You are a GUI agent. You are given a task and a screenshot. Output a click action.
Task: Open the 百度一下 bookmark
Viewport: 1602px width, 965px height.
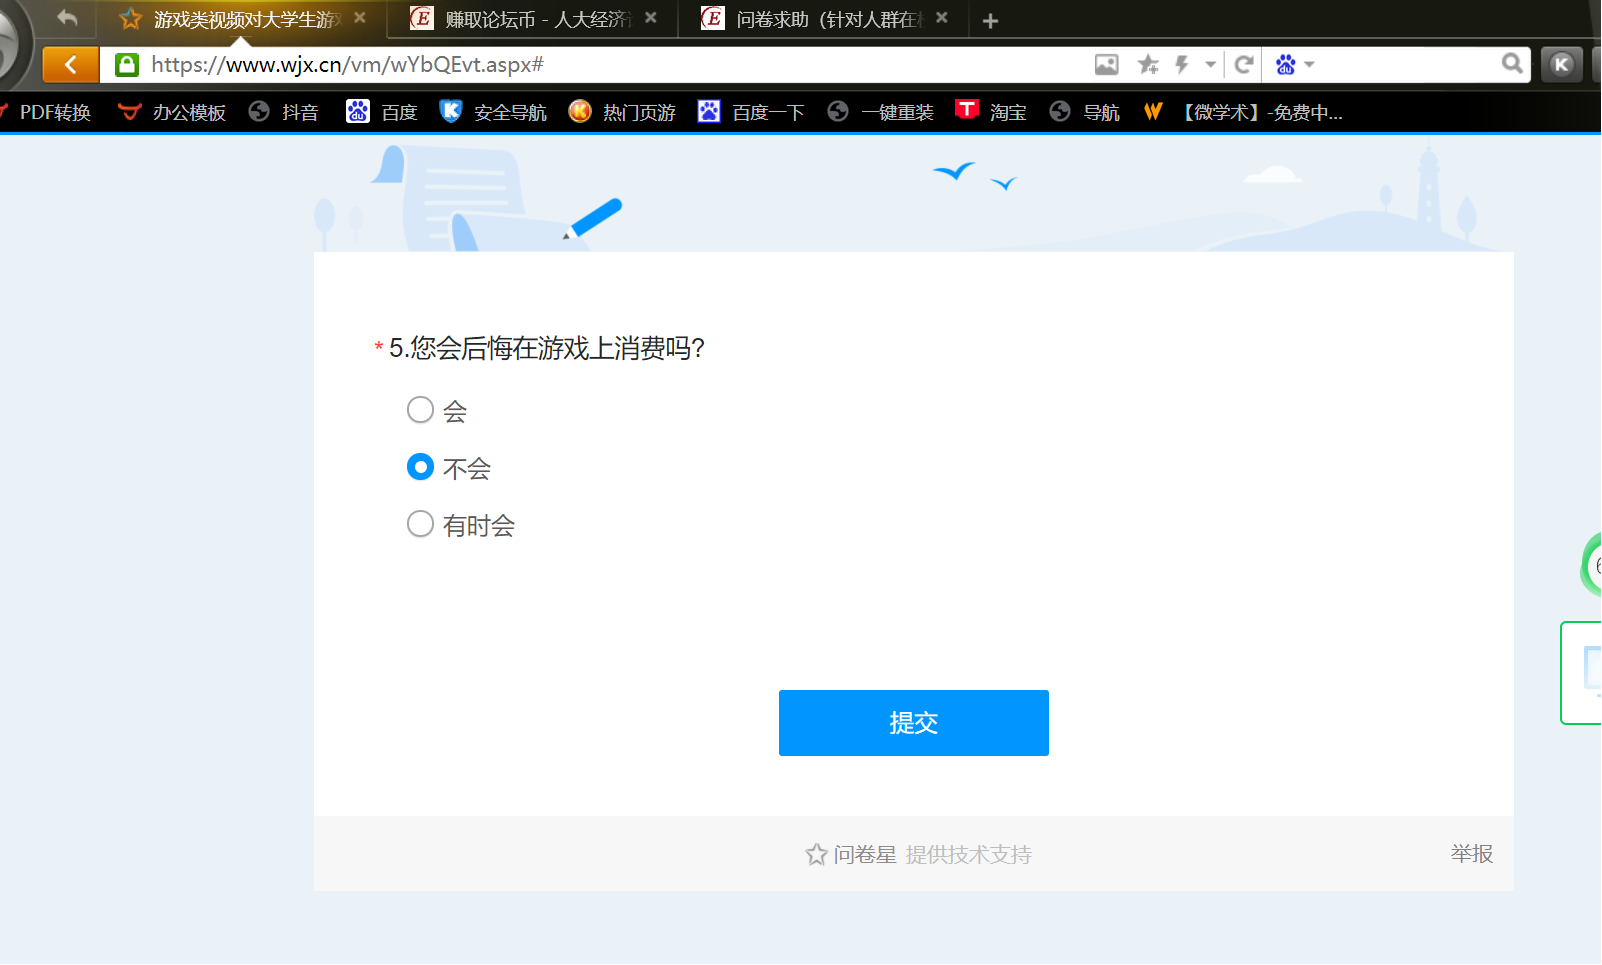(x=751, y=112)
